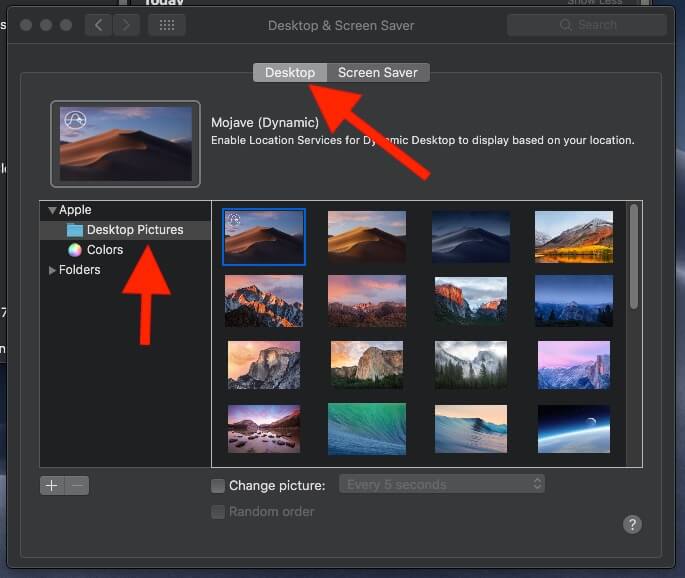The height and width of the screenshot is (578, 685).
Task: Choose the El Capitan red cliff thumbnail
Action: tap(471, 301)
